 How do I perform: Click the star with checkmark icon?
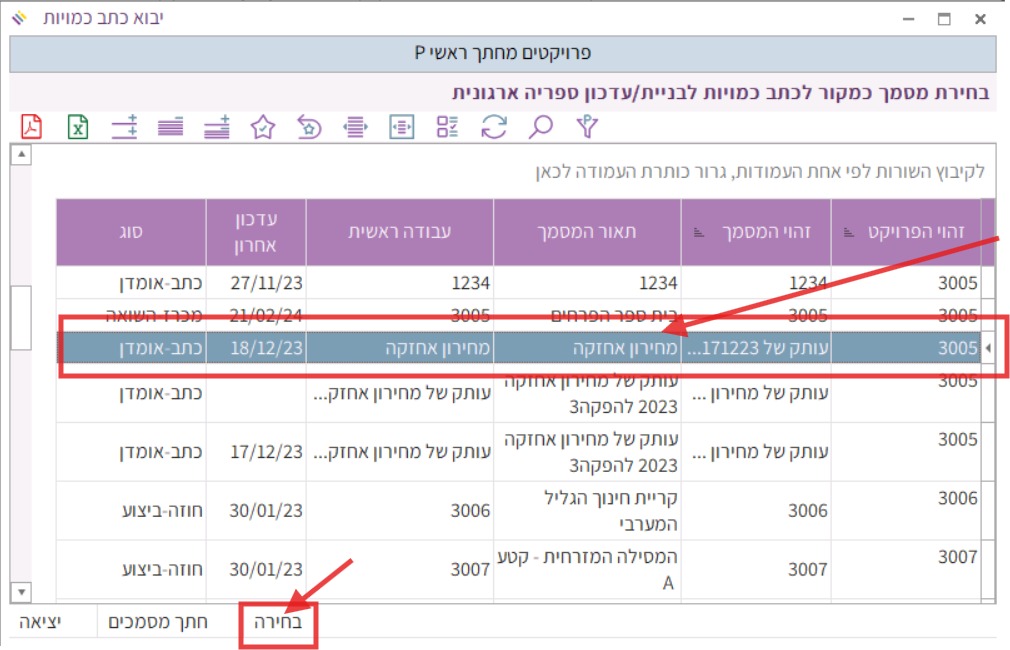click(263, 127)
